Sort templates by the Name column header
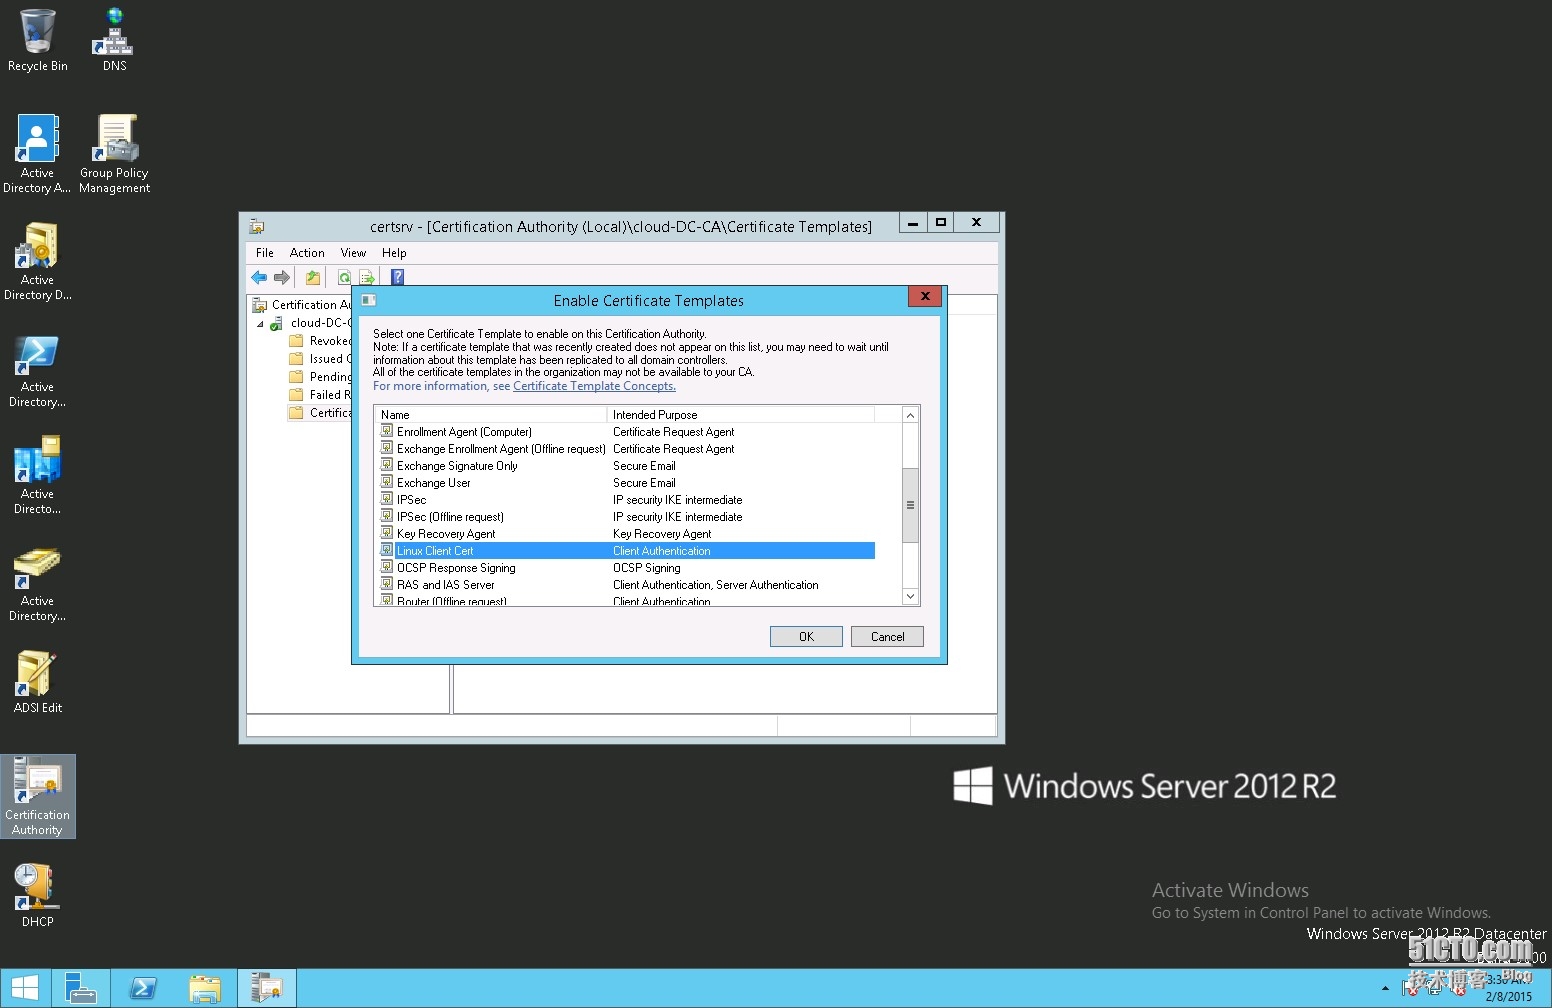The height and width of the screenshot is (1008, 1552). pyautogui.click(x=491, y=414)
